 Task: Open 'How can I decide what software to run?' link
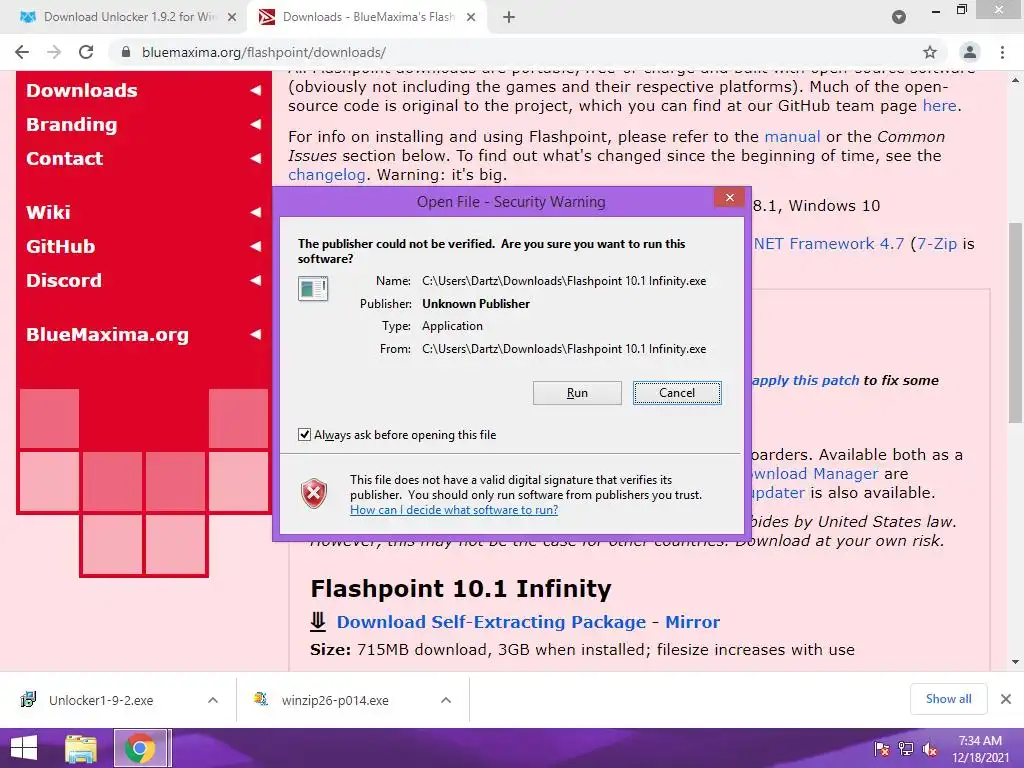454,510
